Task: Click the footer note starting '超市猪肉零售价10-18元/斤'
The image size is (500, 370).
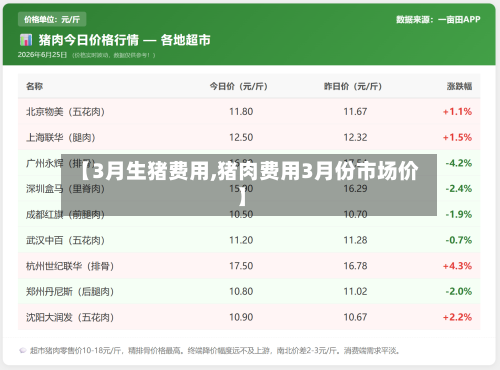Action: (x=215, y=351)
